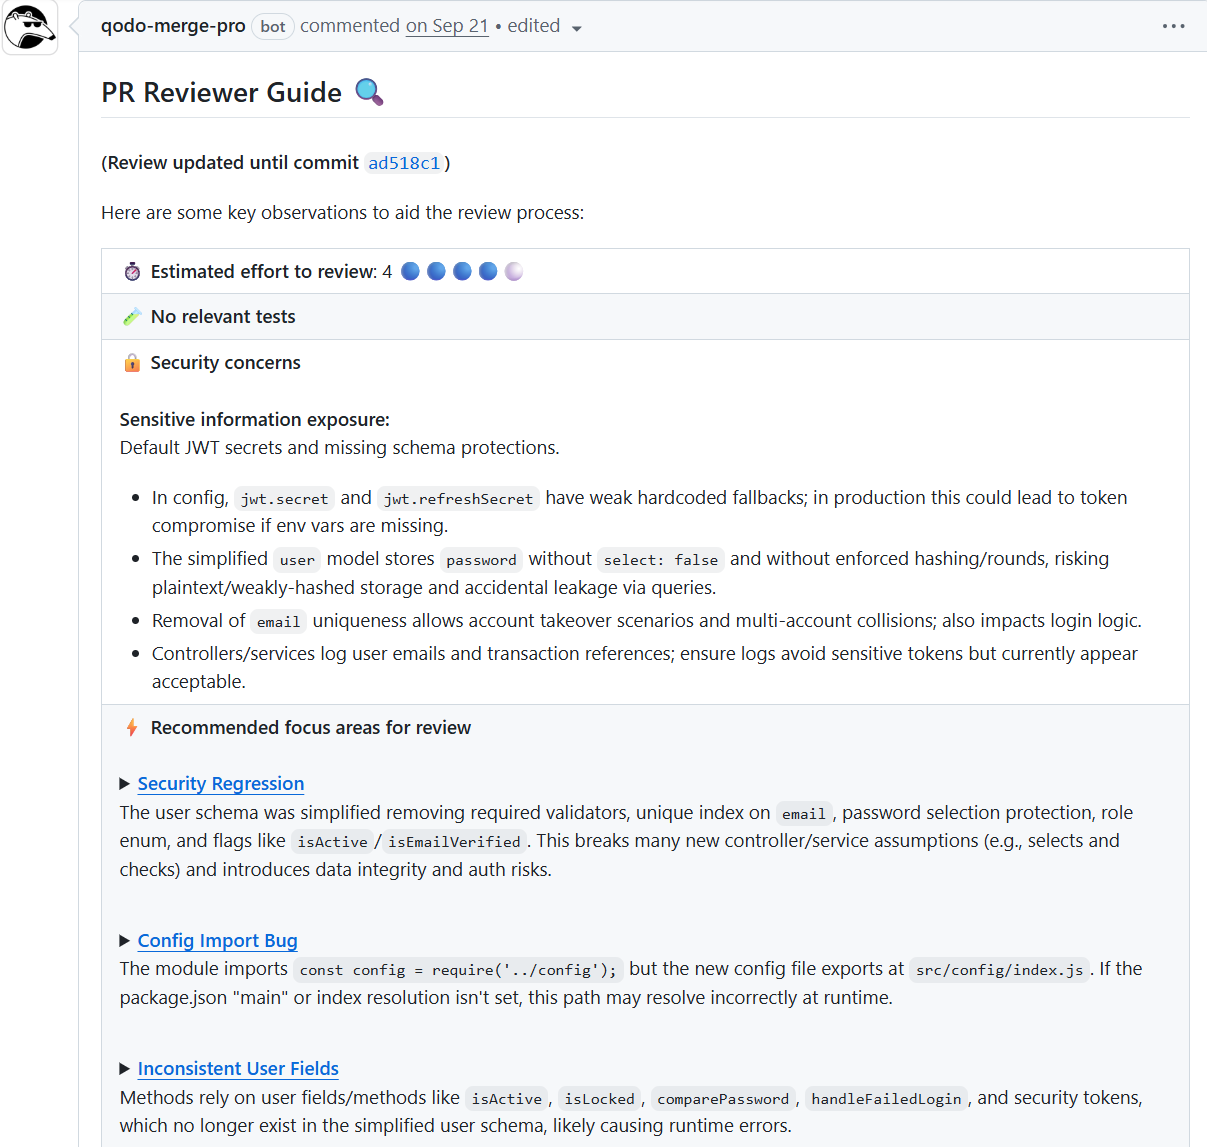1207x1147 pixels.
Task: Click the bot badge next to the username
Action: tap(272, 26)
